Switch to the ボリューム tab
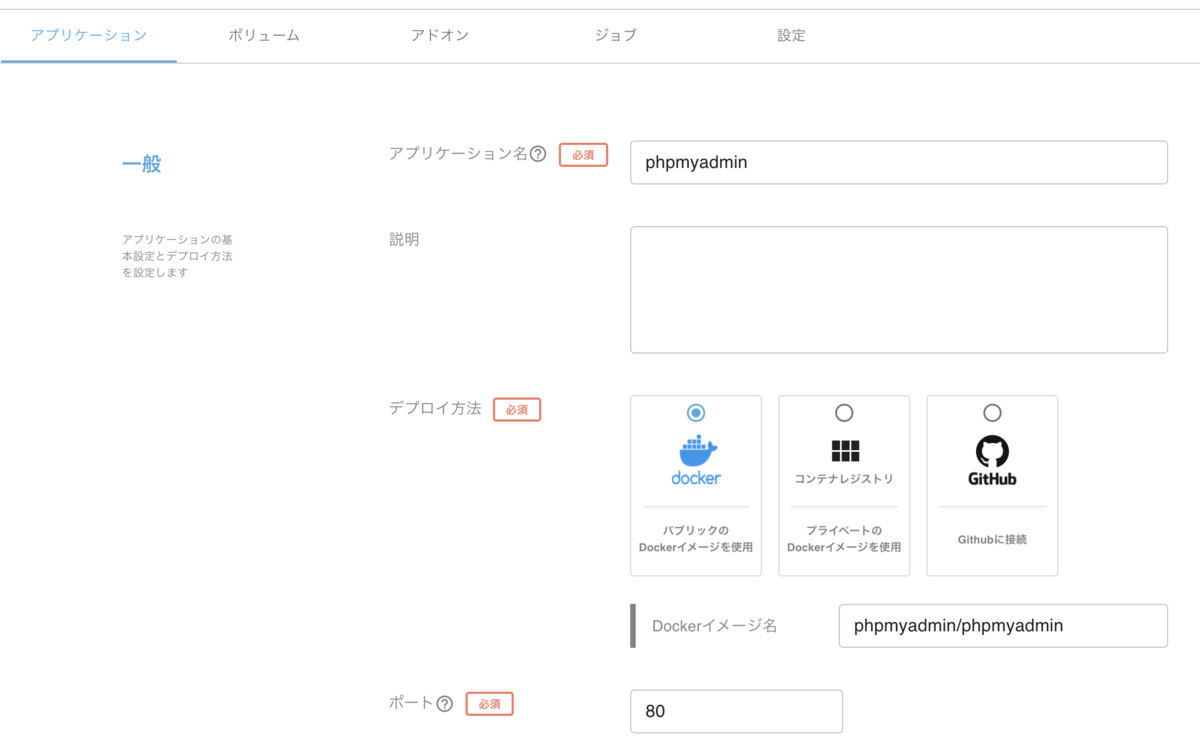This screenshot has width=1200, height=751. (x=263, y=33)
